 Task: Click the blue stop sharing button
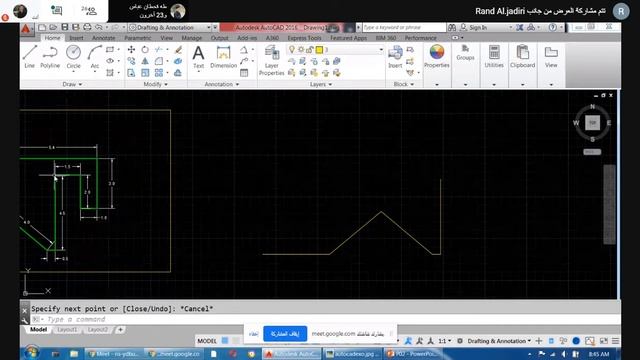pyautogui.click(x=285, y=333)
